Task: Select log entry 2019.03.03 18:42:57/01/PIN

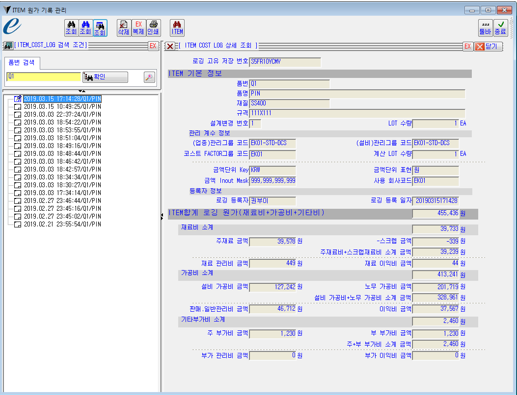Action: coord(62,169)
